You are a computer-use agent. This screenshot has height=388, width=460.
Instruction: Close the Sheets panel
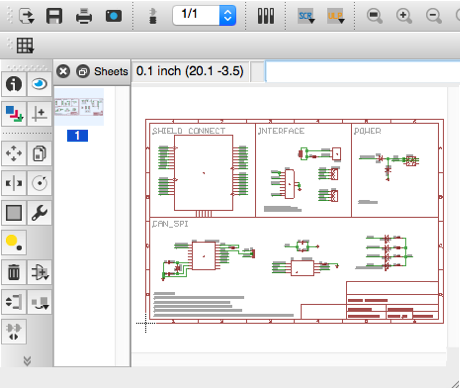click(63, 71)
